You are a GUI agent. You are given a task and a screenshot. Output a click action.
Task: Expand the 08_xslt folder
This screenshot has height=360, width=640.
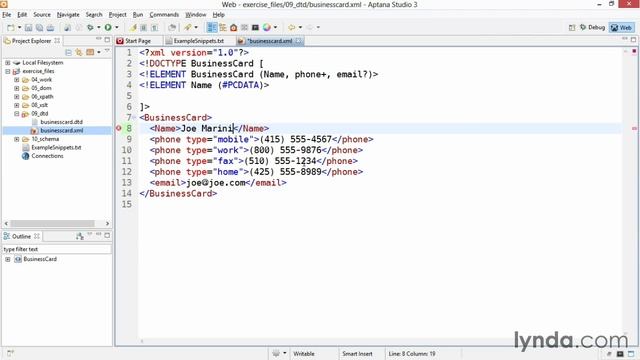tap(17, 105)
